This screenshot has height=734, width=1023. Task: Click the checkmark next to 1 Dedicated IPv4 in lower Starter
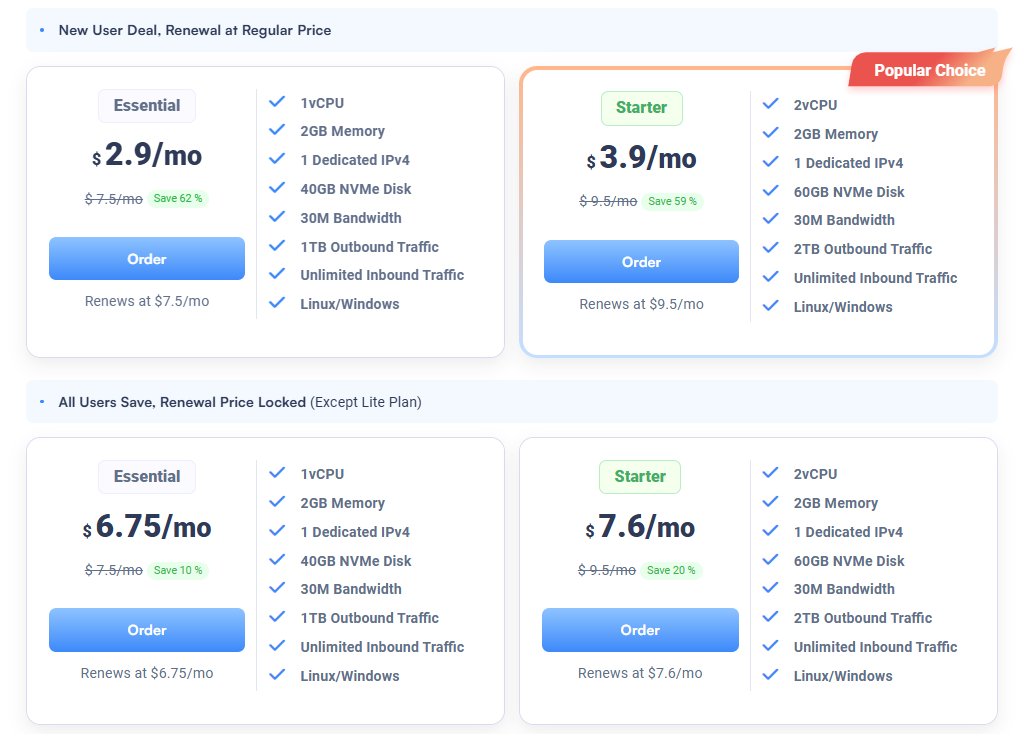coord(771,531)
